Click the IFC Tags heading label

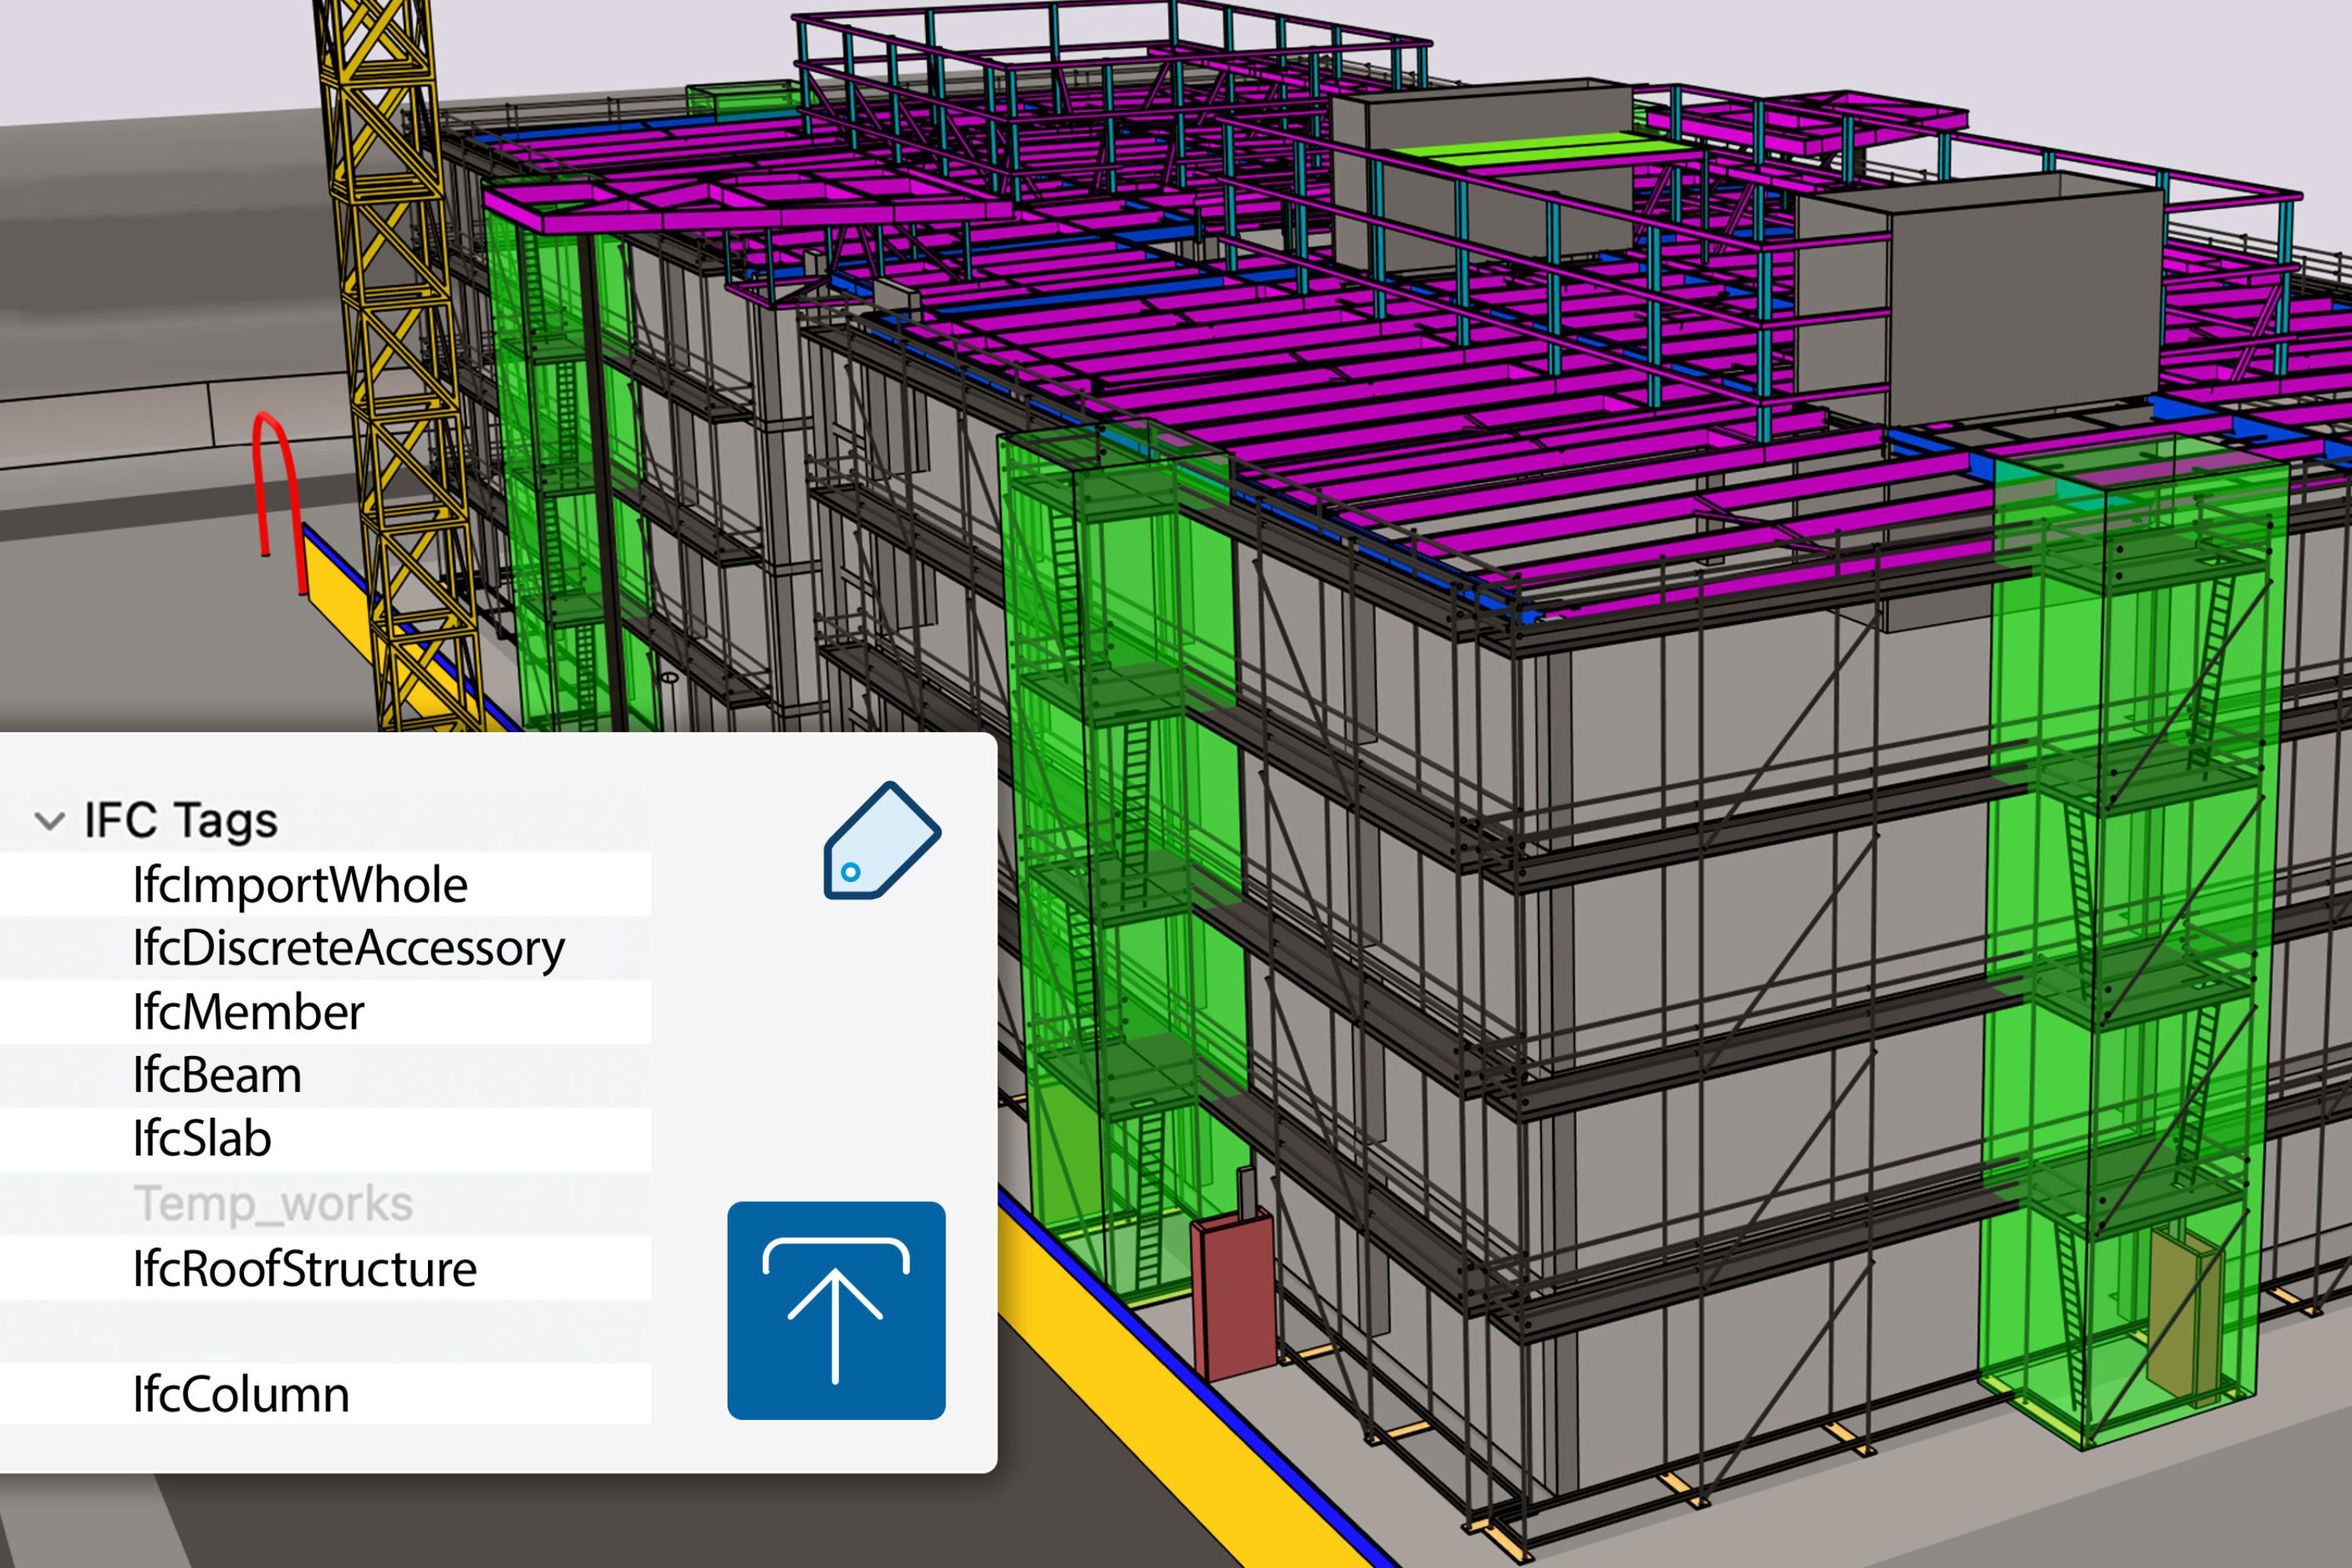tap(181, 821)
